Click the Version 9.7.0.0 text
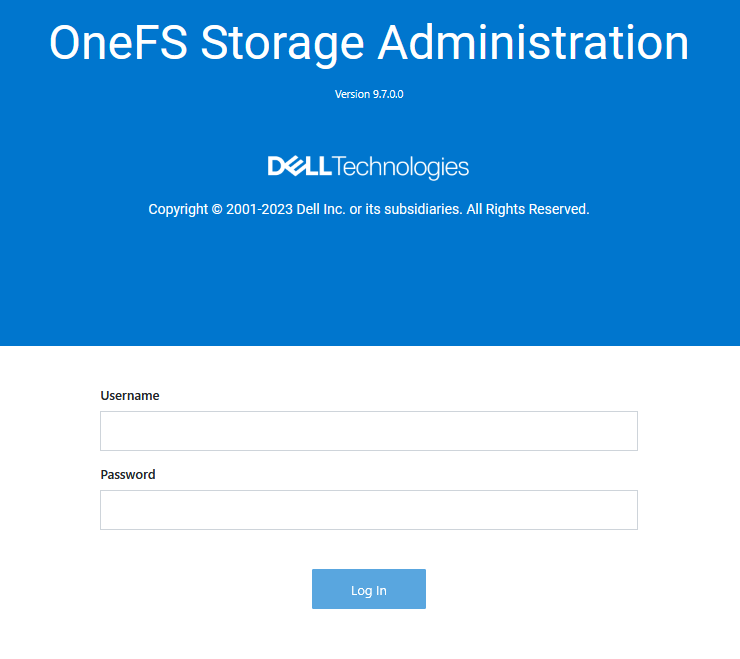Screen dimensions: 740x659 pyautogui.click(x=368, y=94)
